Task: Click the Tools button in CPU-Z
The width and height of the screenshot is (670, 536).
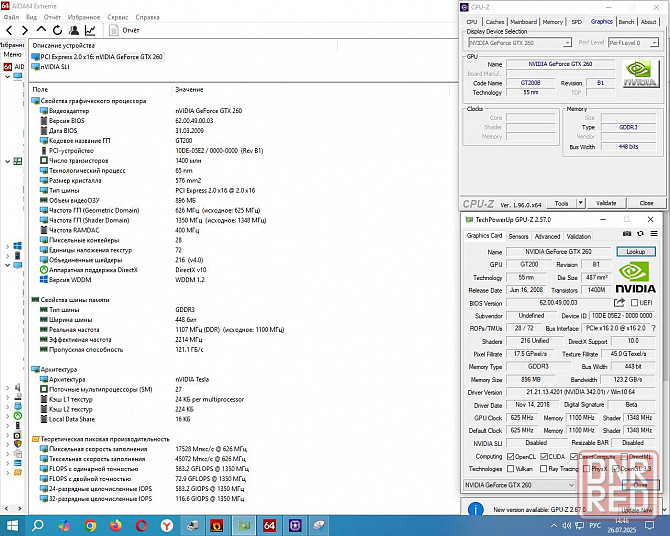Action: (x=561, y=203)
